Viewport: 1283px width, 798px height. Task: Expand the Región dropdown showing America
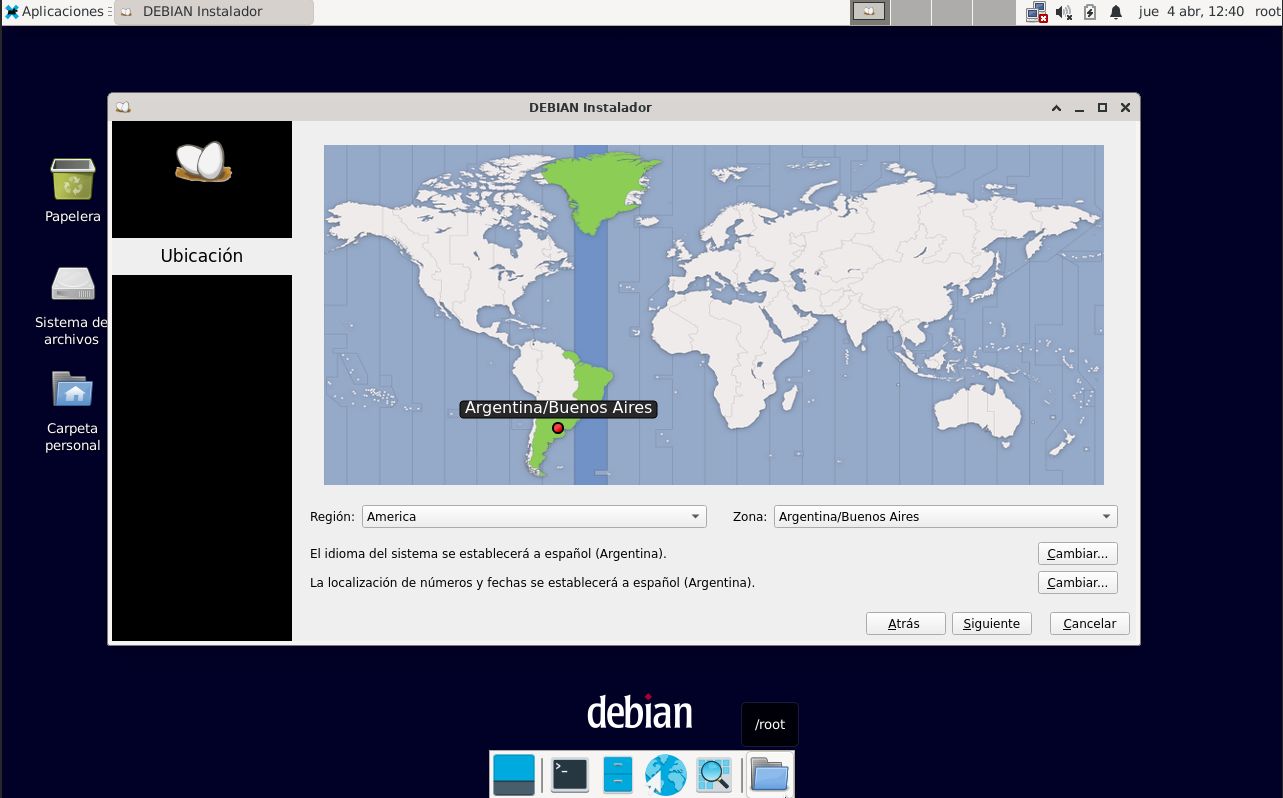pyautogui.click(x=533, y=517)
